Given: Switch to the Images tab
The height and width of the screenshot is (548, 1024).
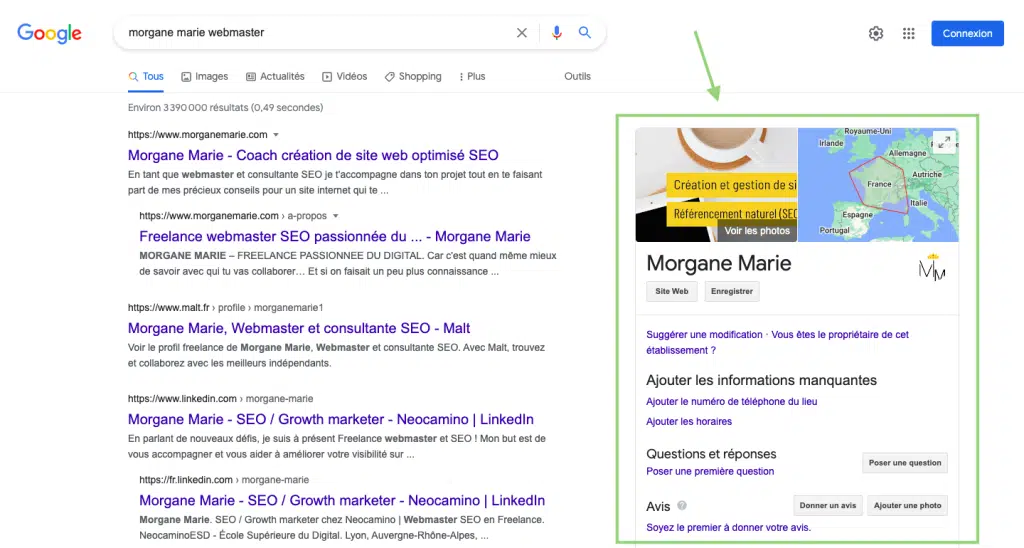Looking at the screenshot, I should 204,76.
